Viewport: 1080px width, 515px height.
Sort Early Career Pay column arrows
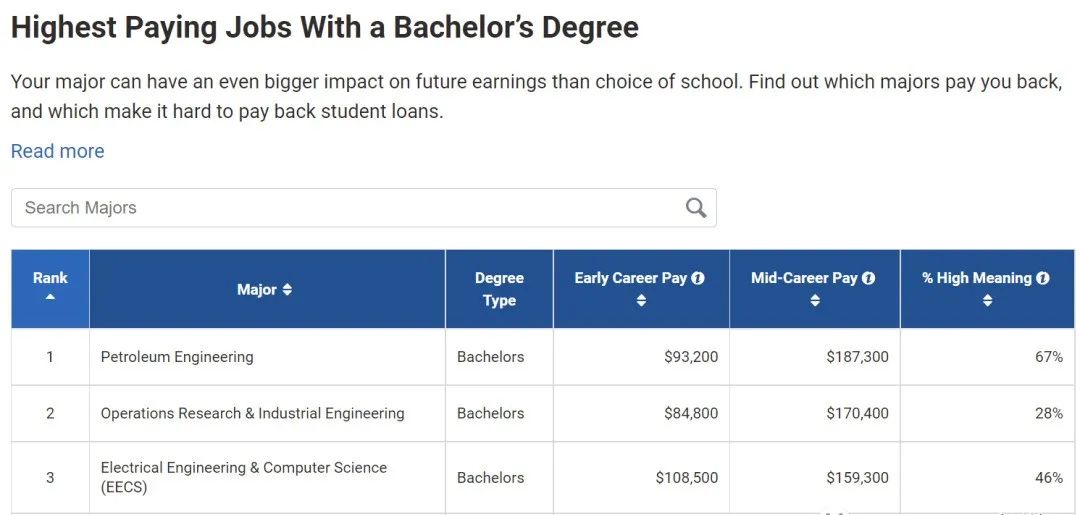point(641,300)
